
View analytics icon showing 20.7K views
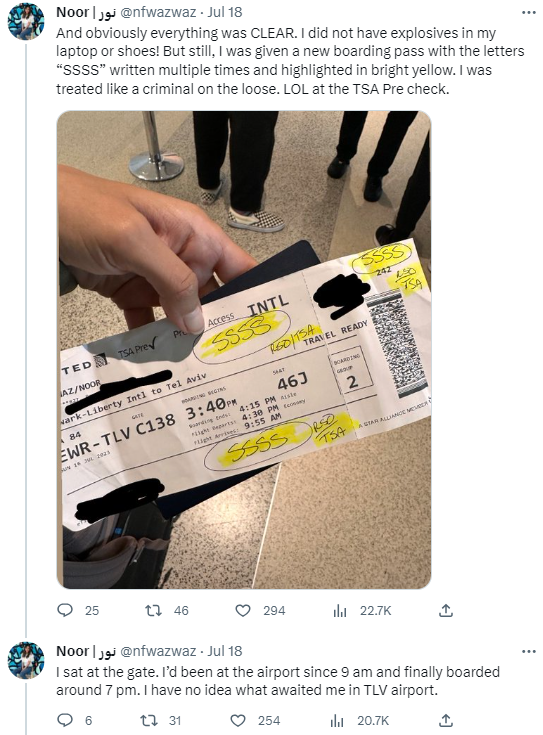coord(337,721)
